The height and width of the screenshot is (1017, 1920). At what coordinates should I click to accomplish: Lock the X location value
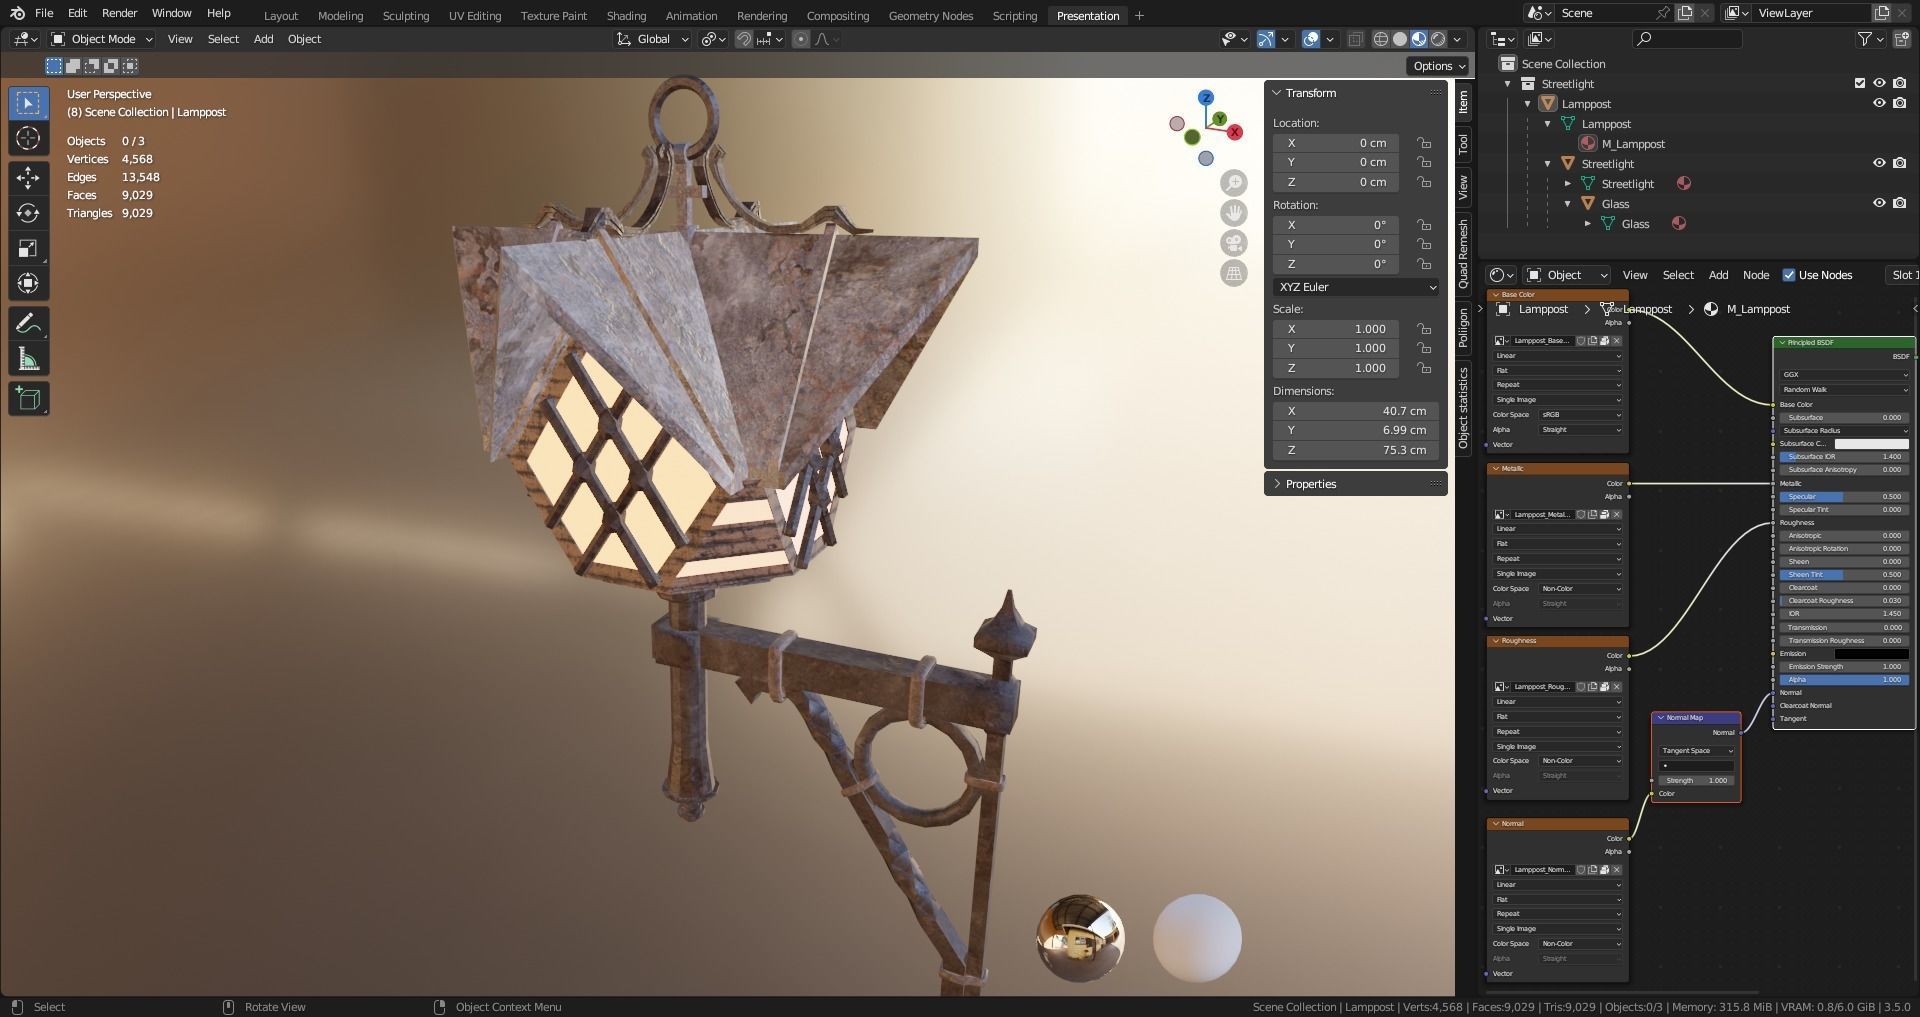(1423, 143)
